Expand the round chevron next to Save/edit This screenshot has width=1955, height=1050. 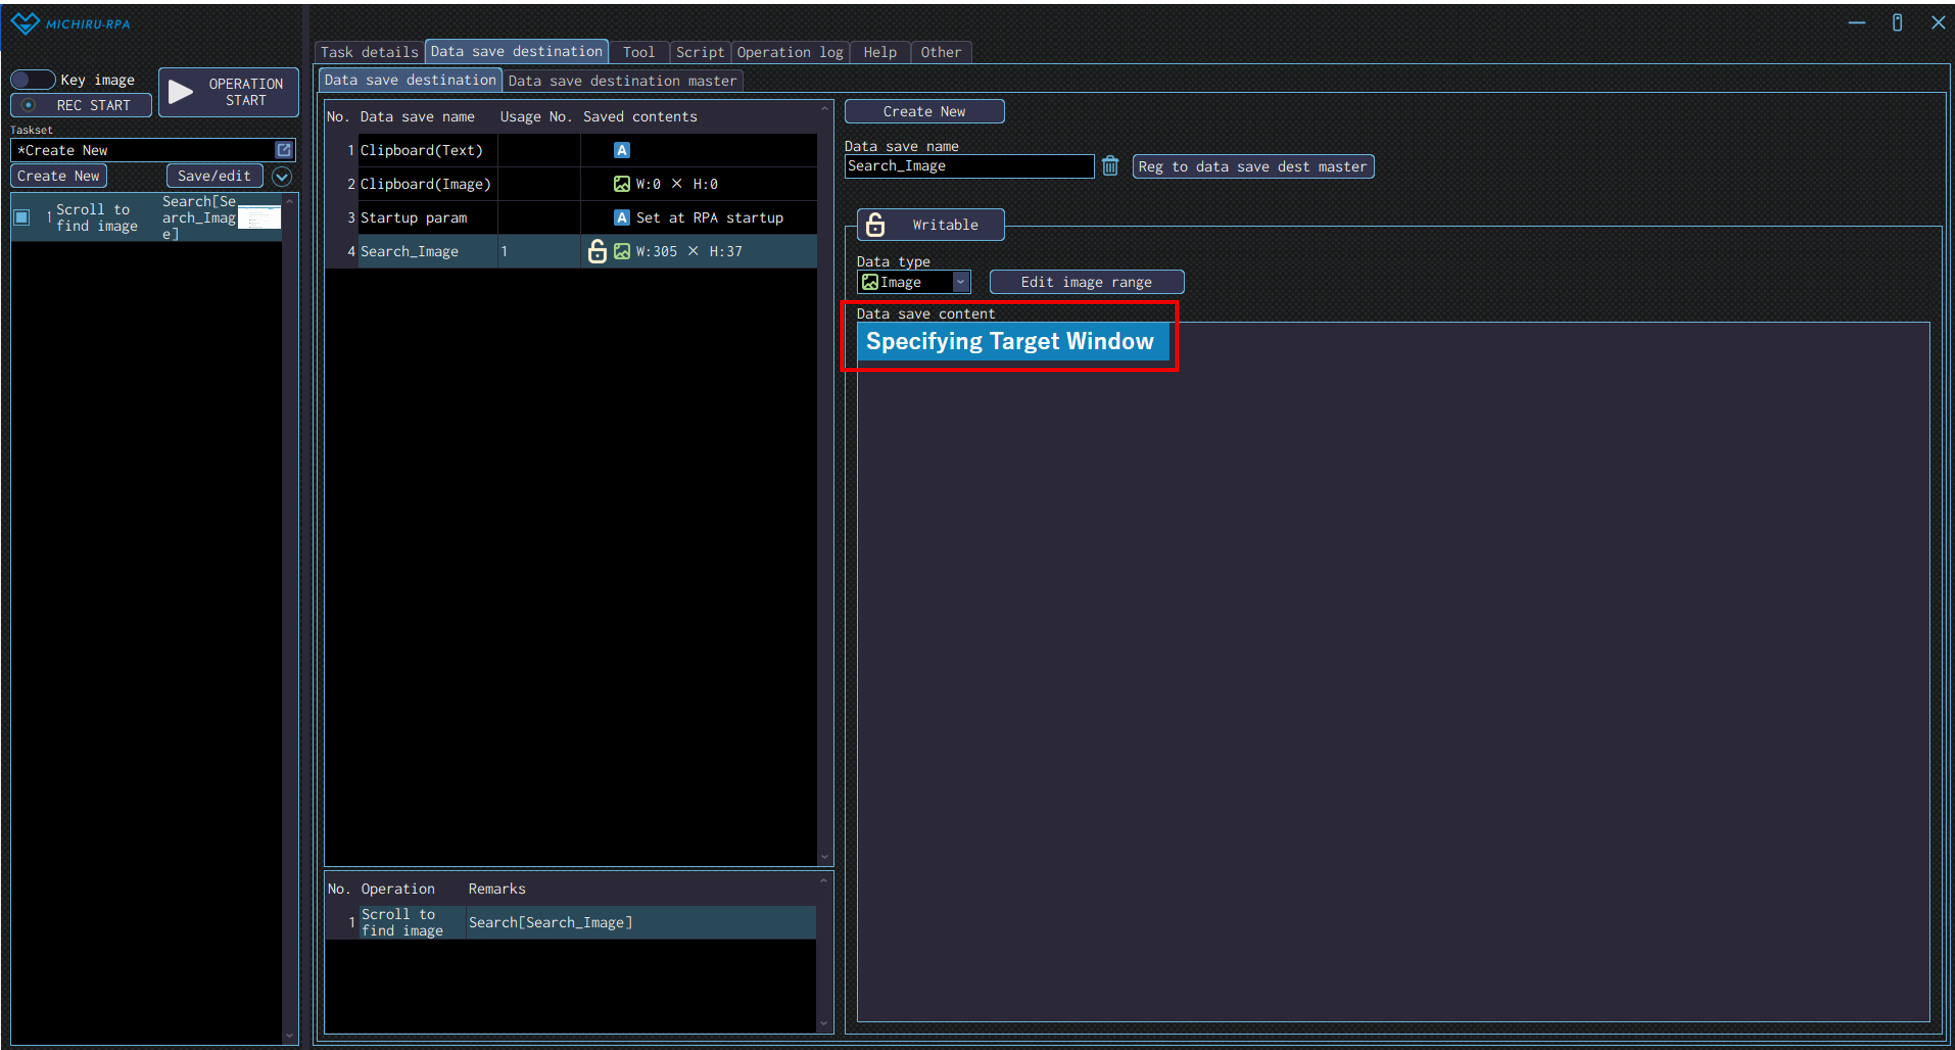(x=282, y=177)
